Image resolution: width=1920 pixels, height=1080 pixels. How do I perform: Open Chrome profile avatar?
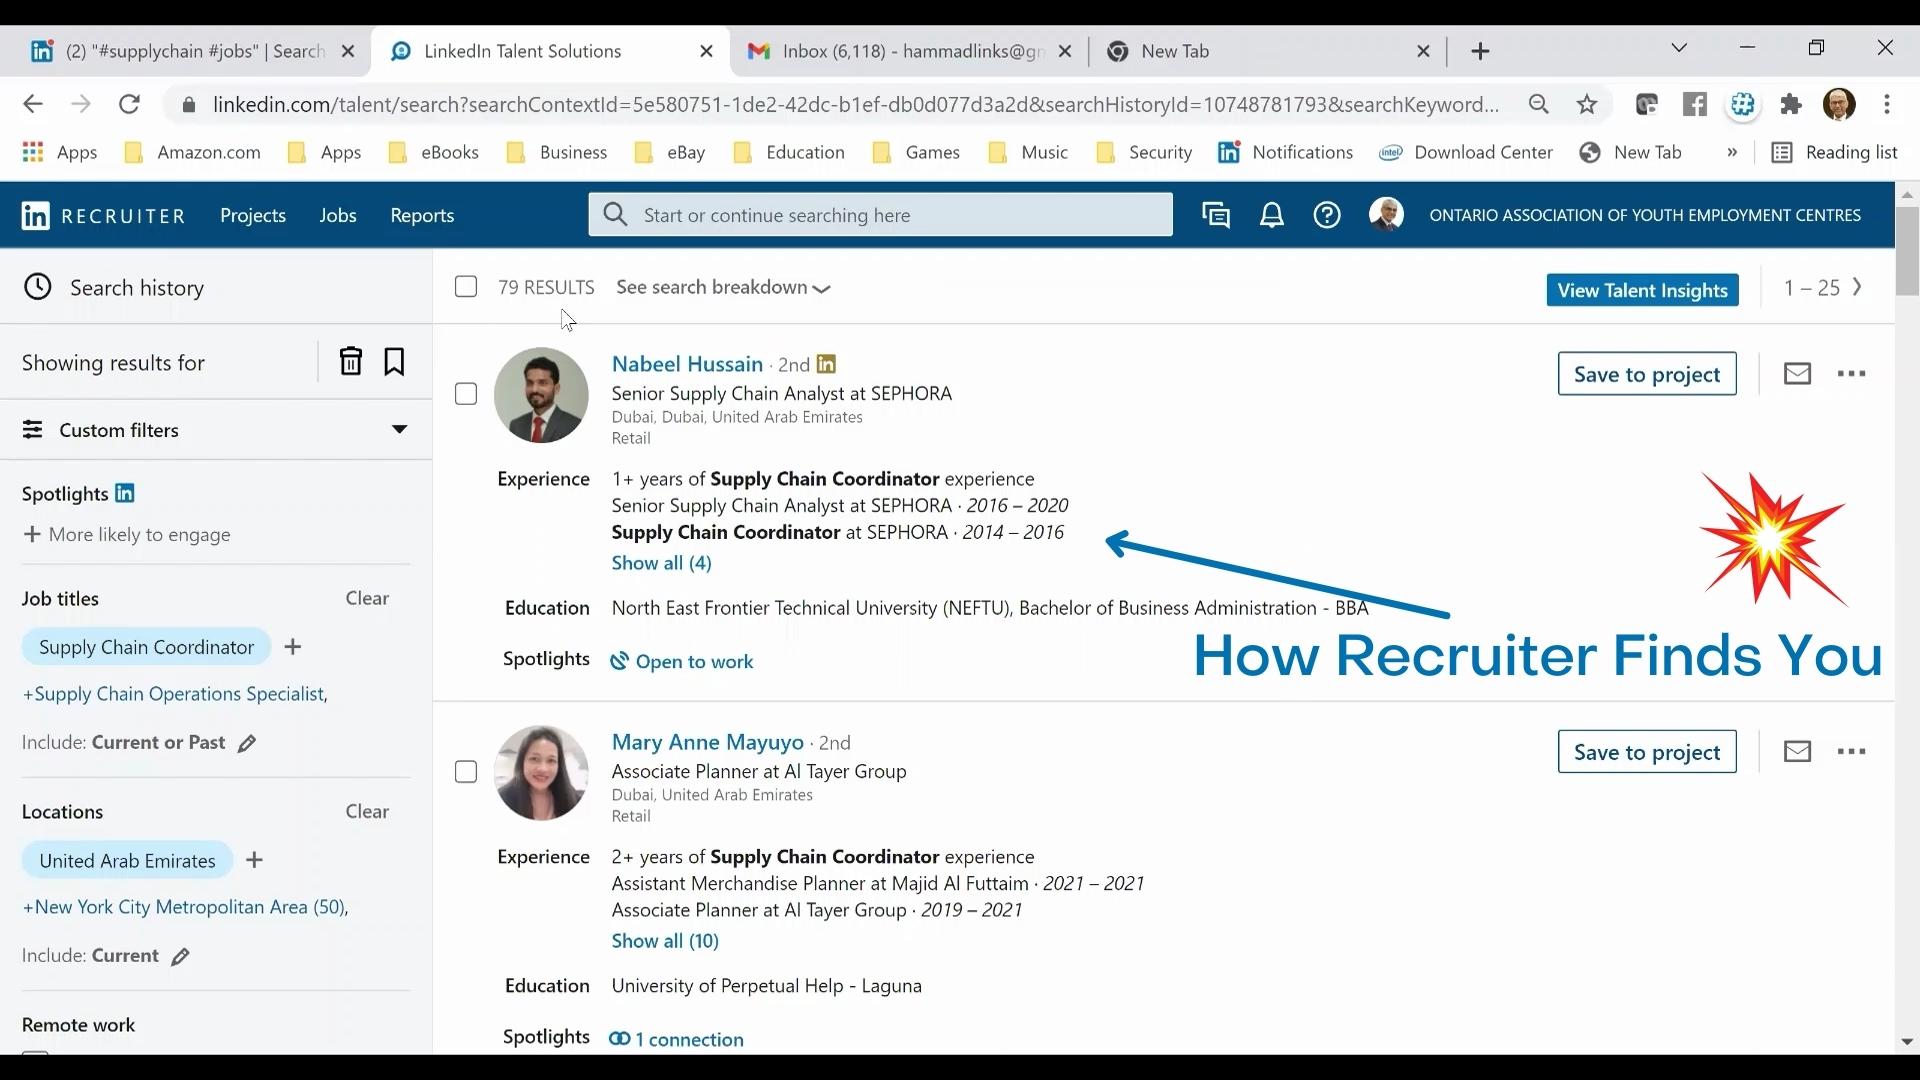coord(1839,104)
